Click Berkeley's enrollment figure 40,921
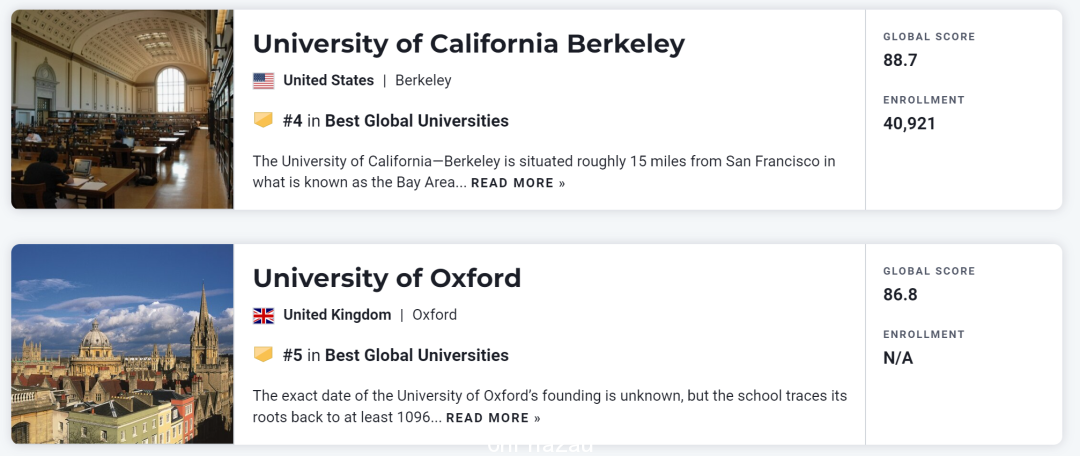 [x=909, y=124]
